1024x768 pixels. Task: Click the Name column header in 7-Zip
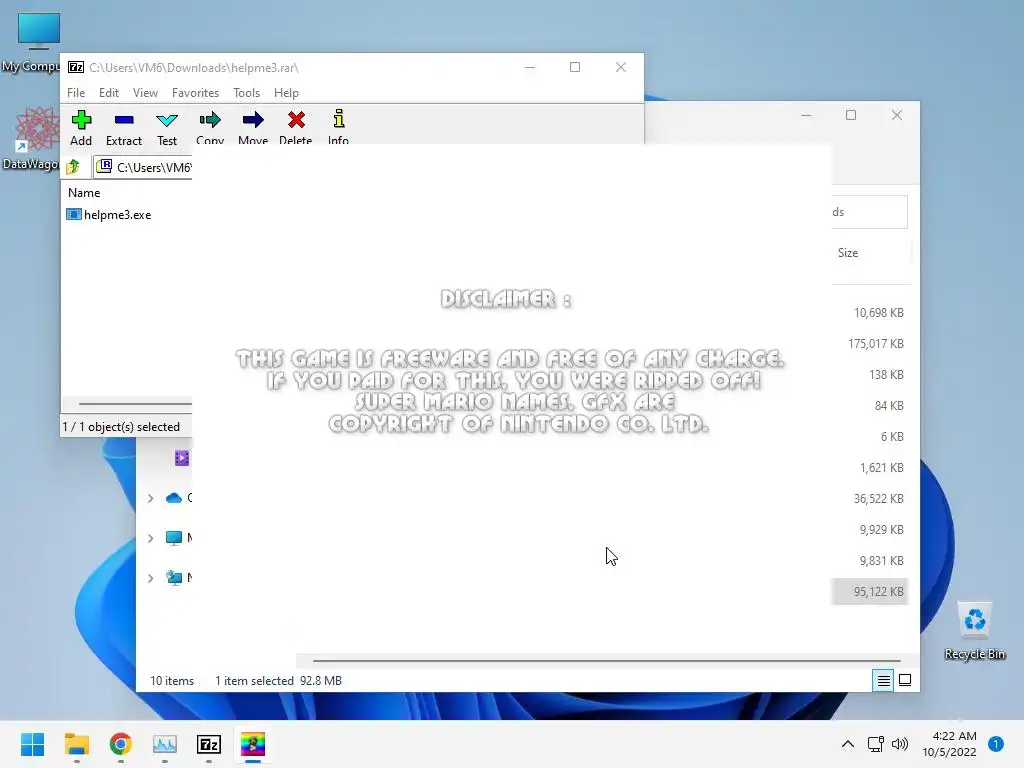(84, 193)
